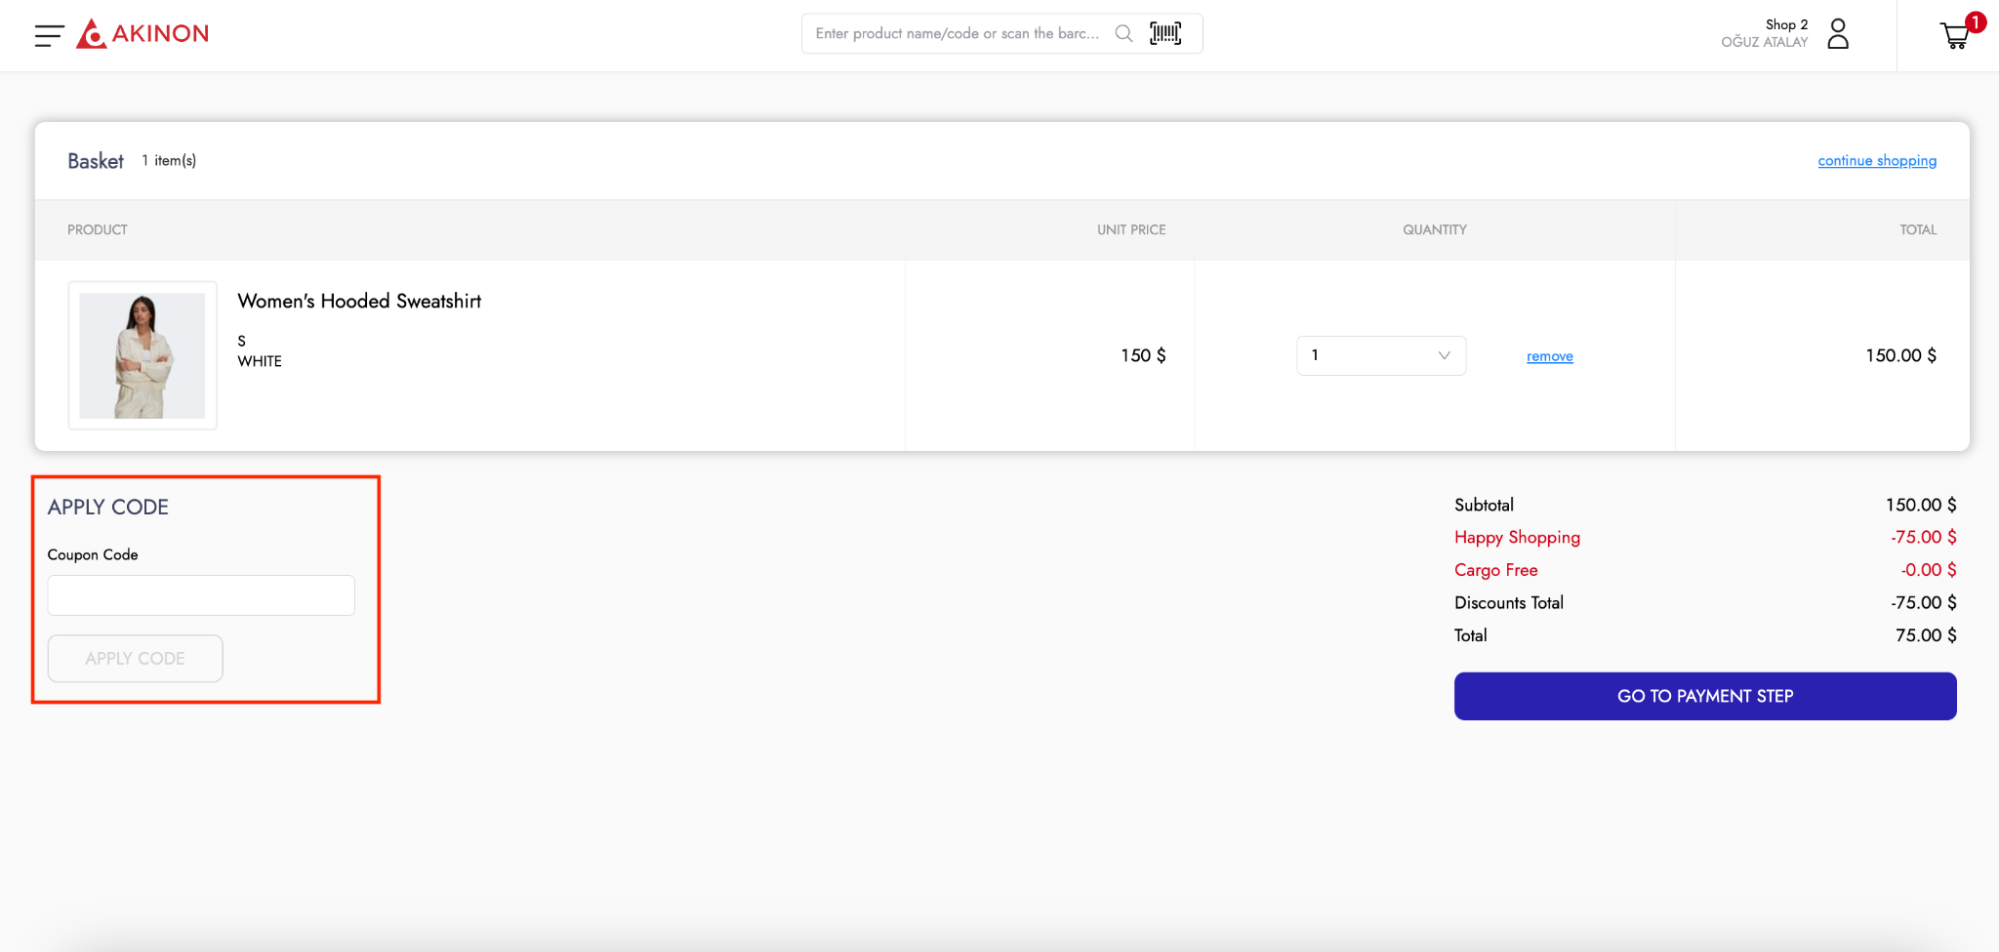
Task: Open the barcode scanner icon
Action: pyautogui.click(x=1165, y=34)
